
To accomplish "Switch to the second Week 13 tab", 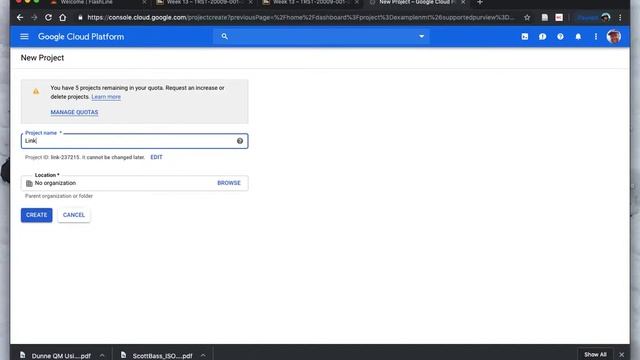I will click(309, 2).
